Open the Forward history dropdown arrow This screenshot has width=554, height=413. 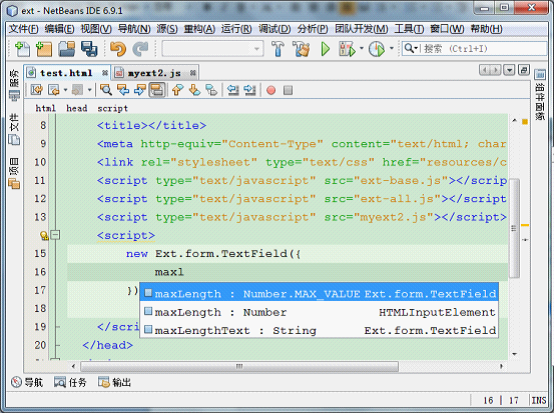[89, 90]
